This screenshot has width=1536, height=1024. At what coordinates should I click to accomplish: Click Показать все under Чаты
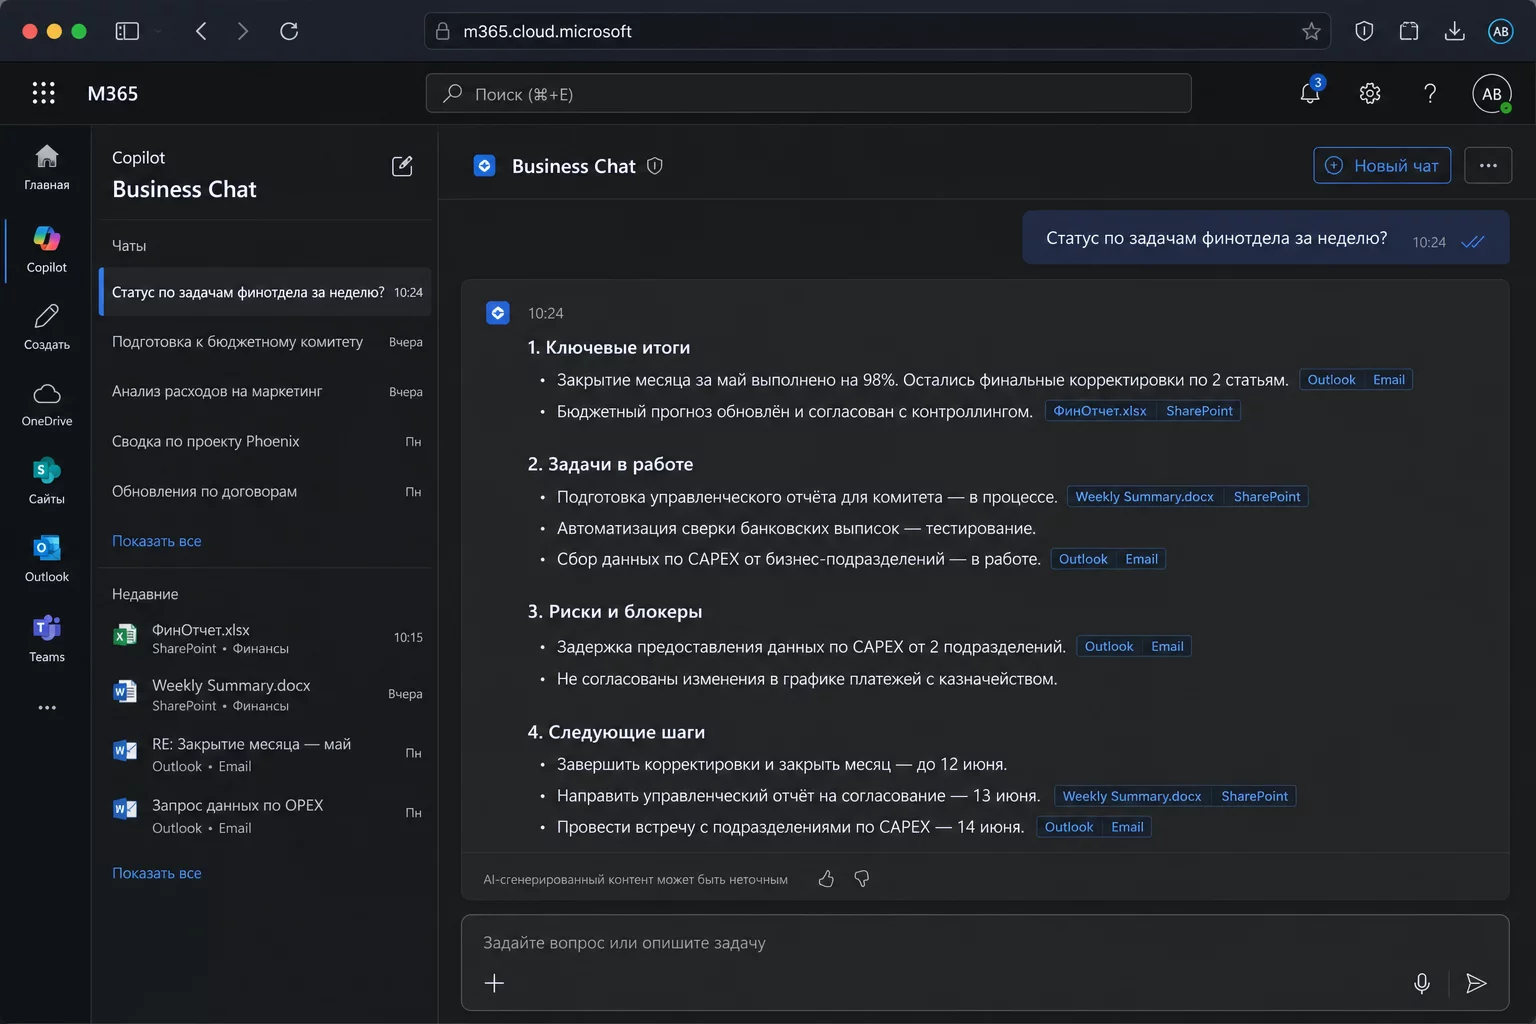coord(157,541)
